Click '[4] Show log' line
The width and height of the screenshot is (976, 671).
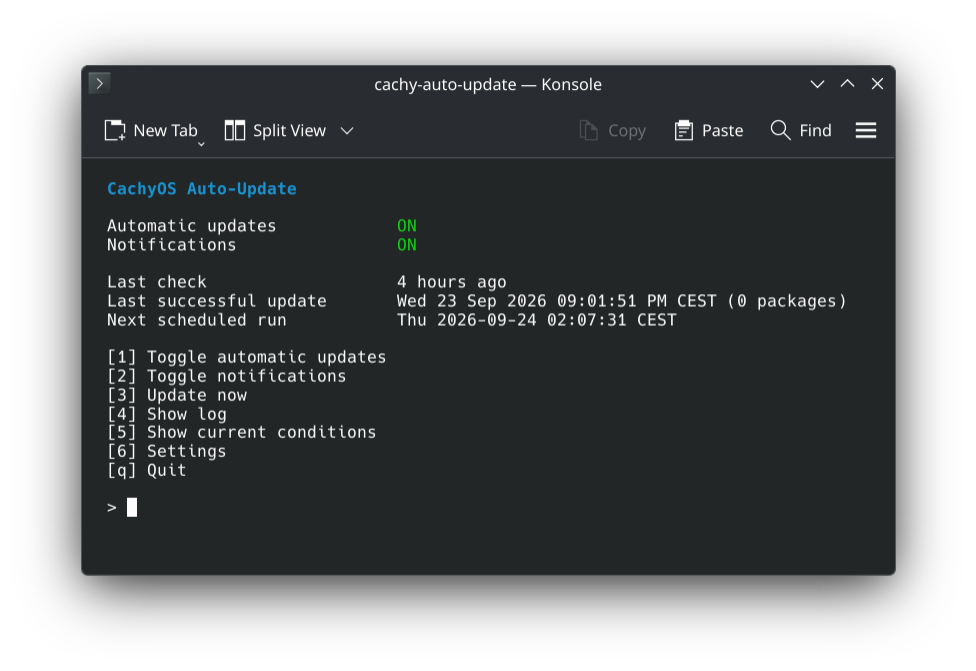pyautogui.click(x=167, y=414)
